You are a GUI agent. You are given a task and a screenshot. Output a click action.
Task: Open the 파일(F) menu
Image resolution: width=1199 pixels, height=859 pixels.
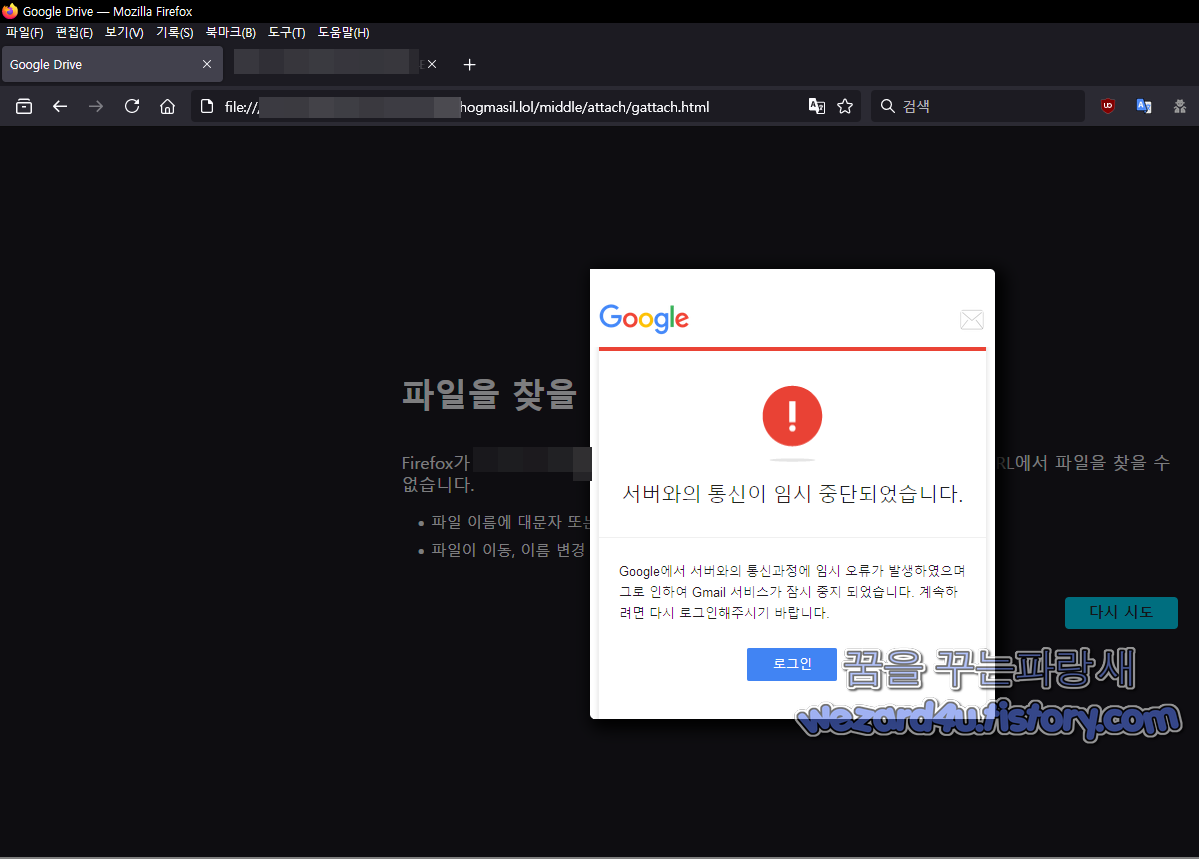(x=24, y=32)
